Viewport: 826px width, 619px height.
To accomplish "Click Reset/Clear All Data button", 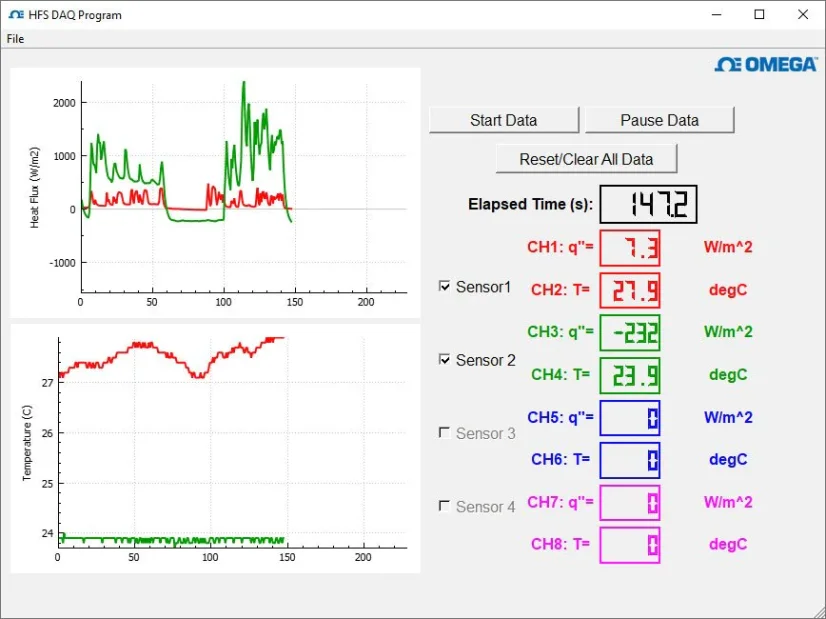I will (x=586, y=159).
